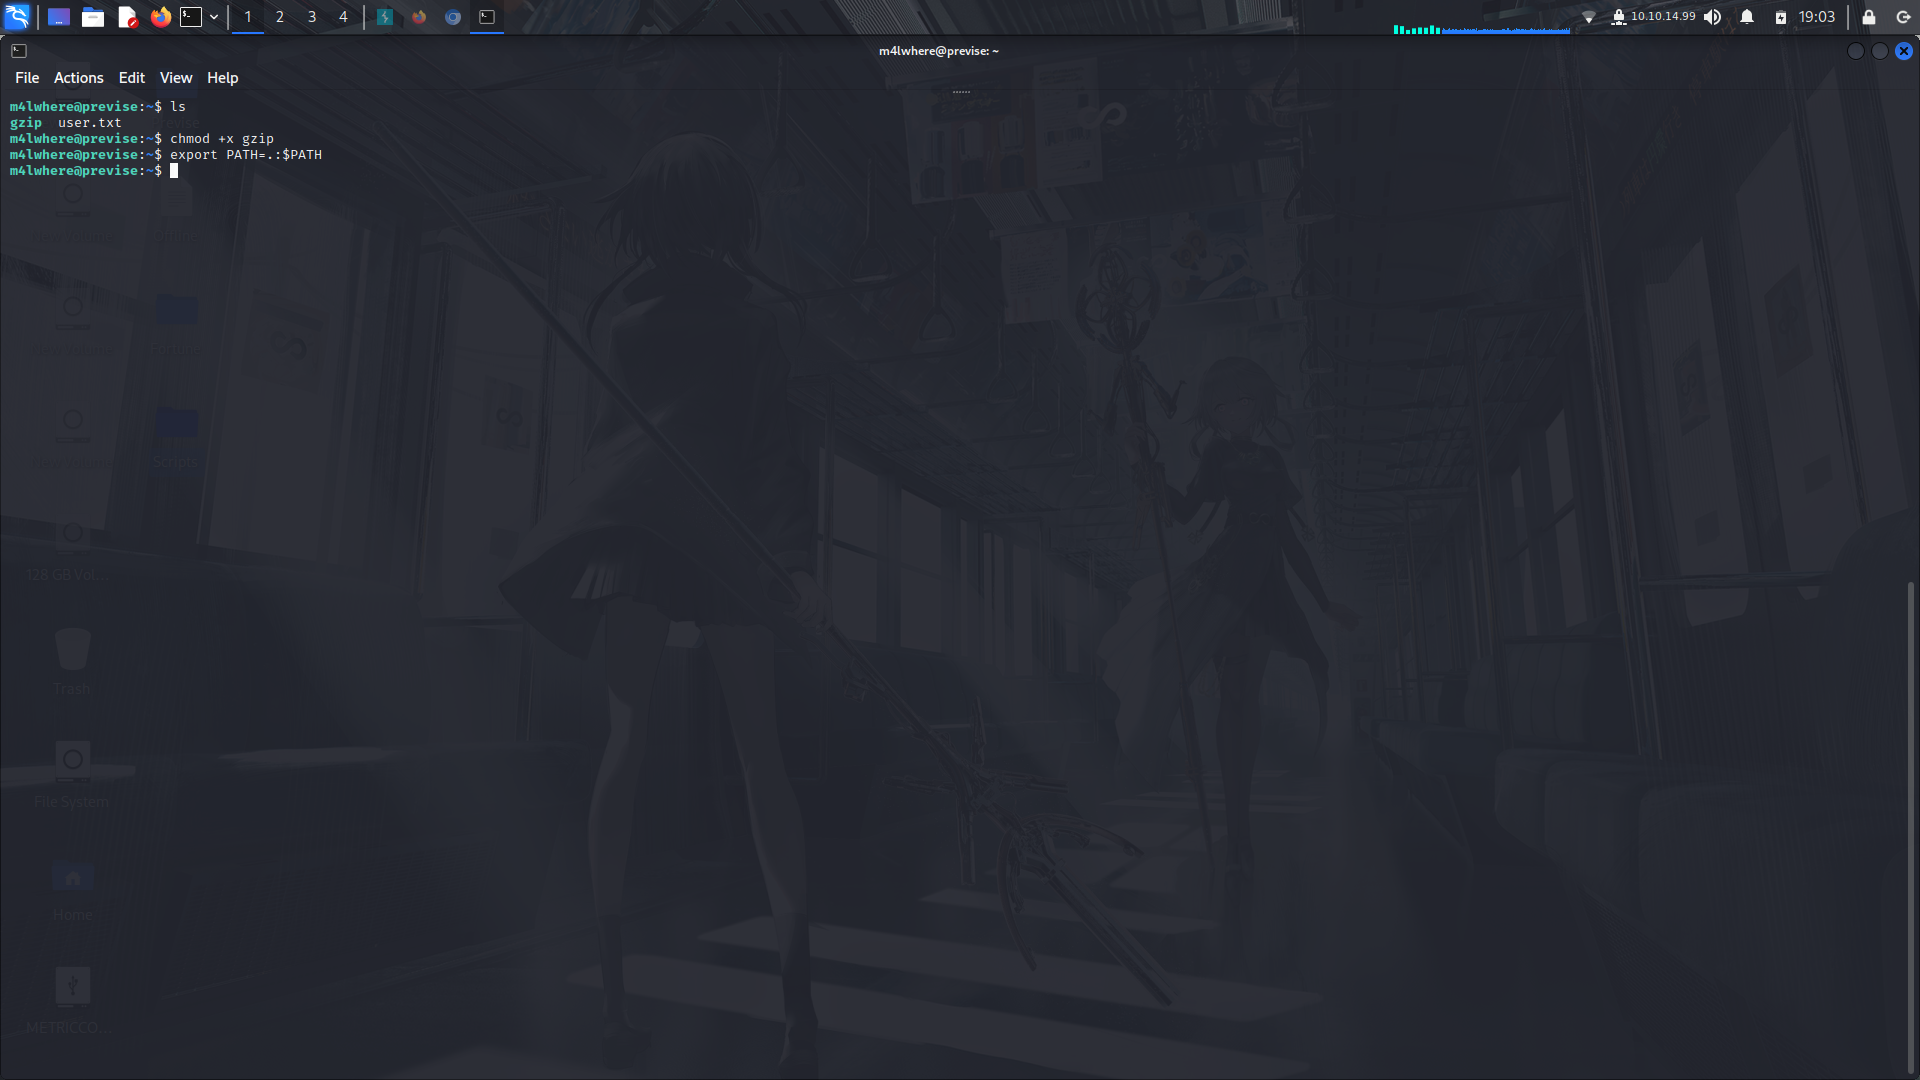Toggle the power manager tray icon

pyautogui.click(x=1780, y=17)
